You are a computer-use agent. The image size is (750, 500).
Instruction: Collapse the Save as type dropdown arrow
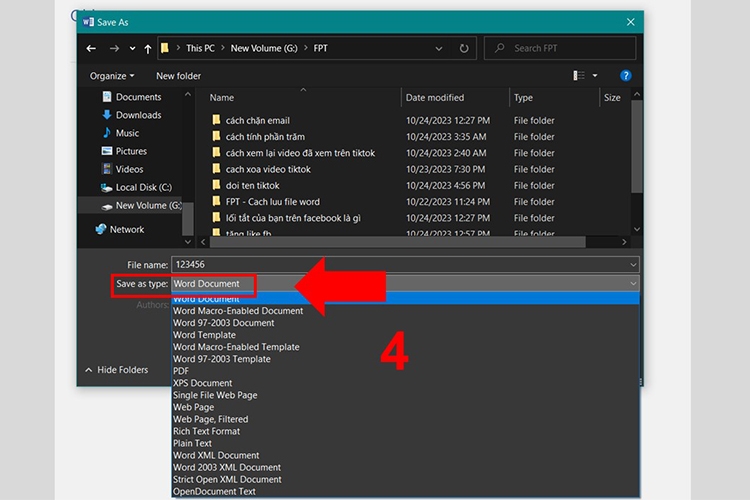point(633,284)
